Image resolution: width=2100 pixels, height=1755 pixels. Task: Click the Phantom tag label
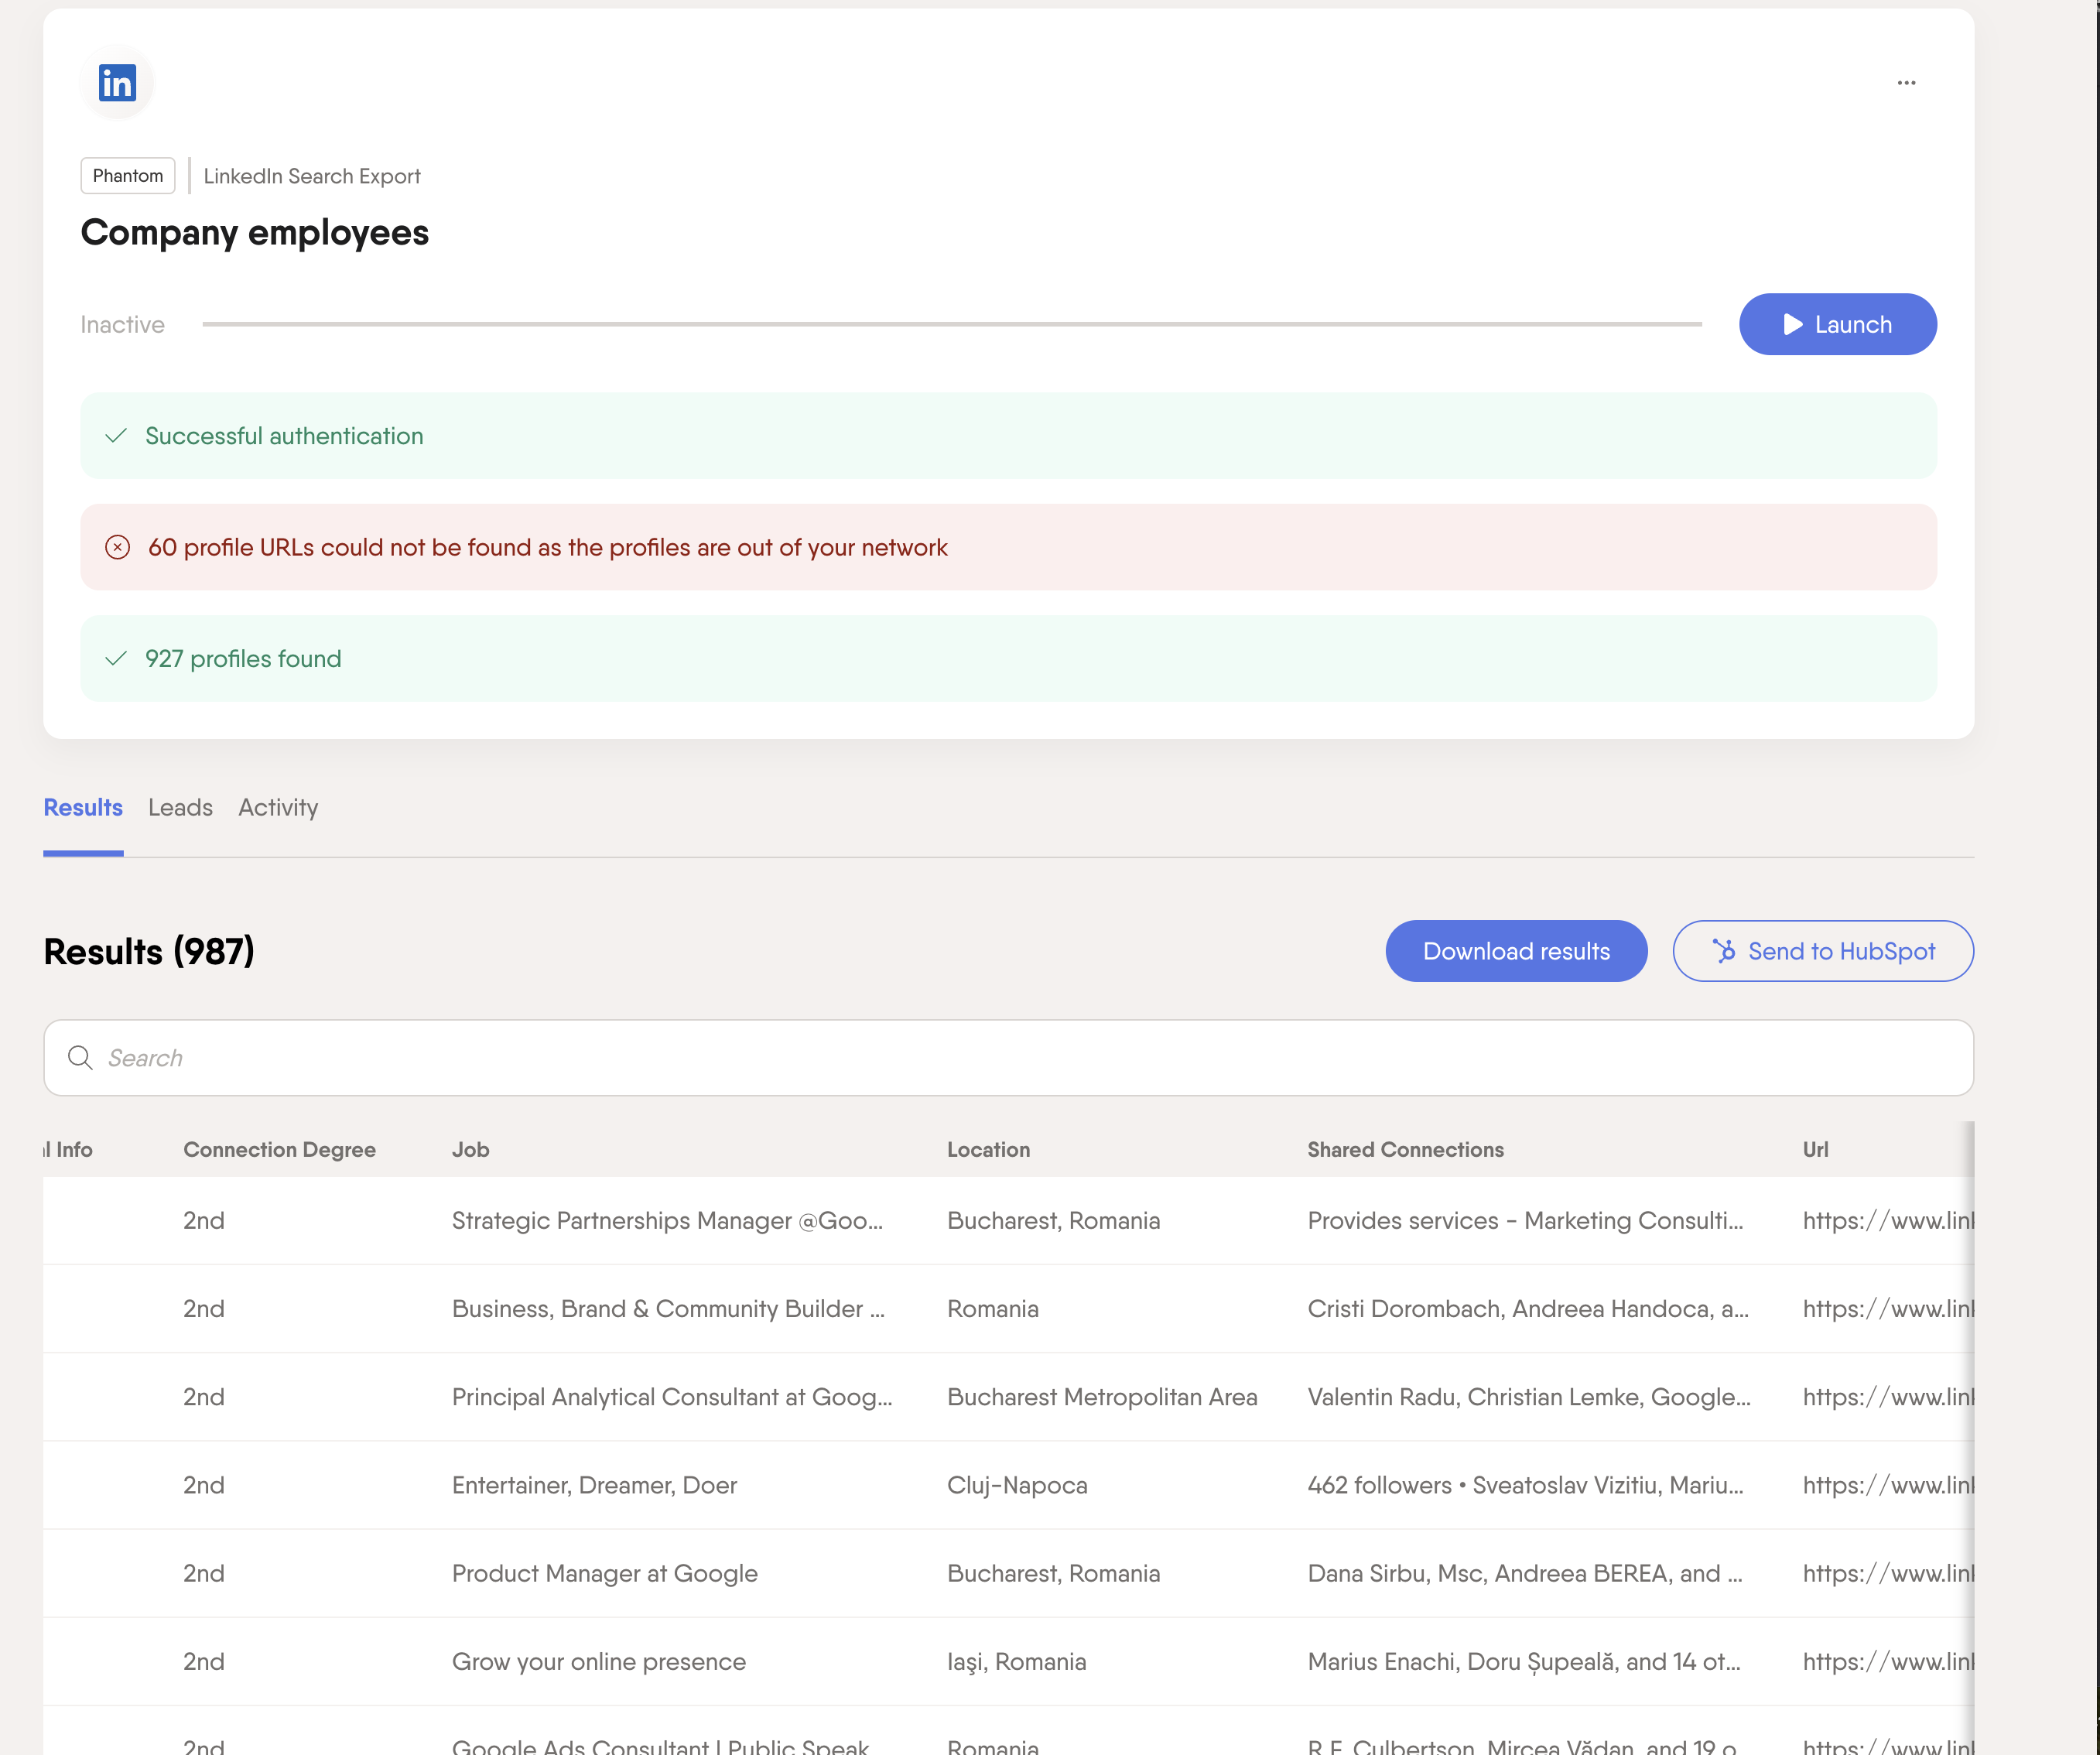pyautogui.click(x=128, y=176)
